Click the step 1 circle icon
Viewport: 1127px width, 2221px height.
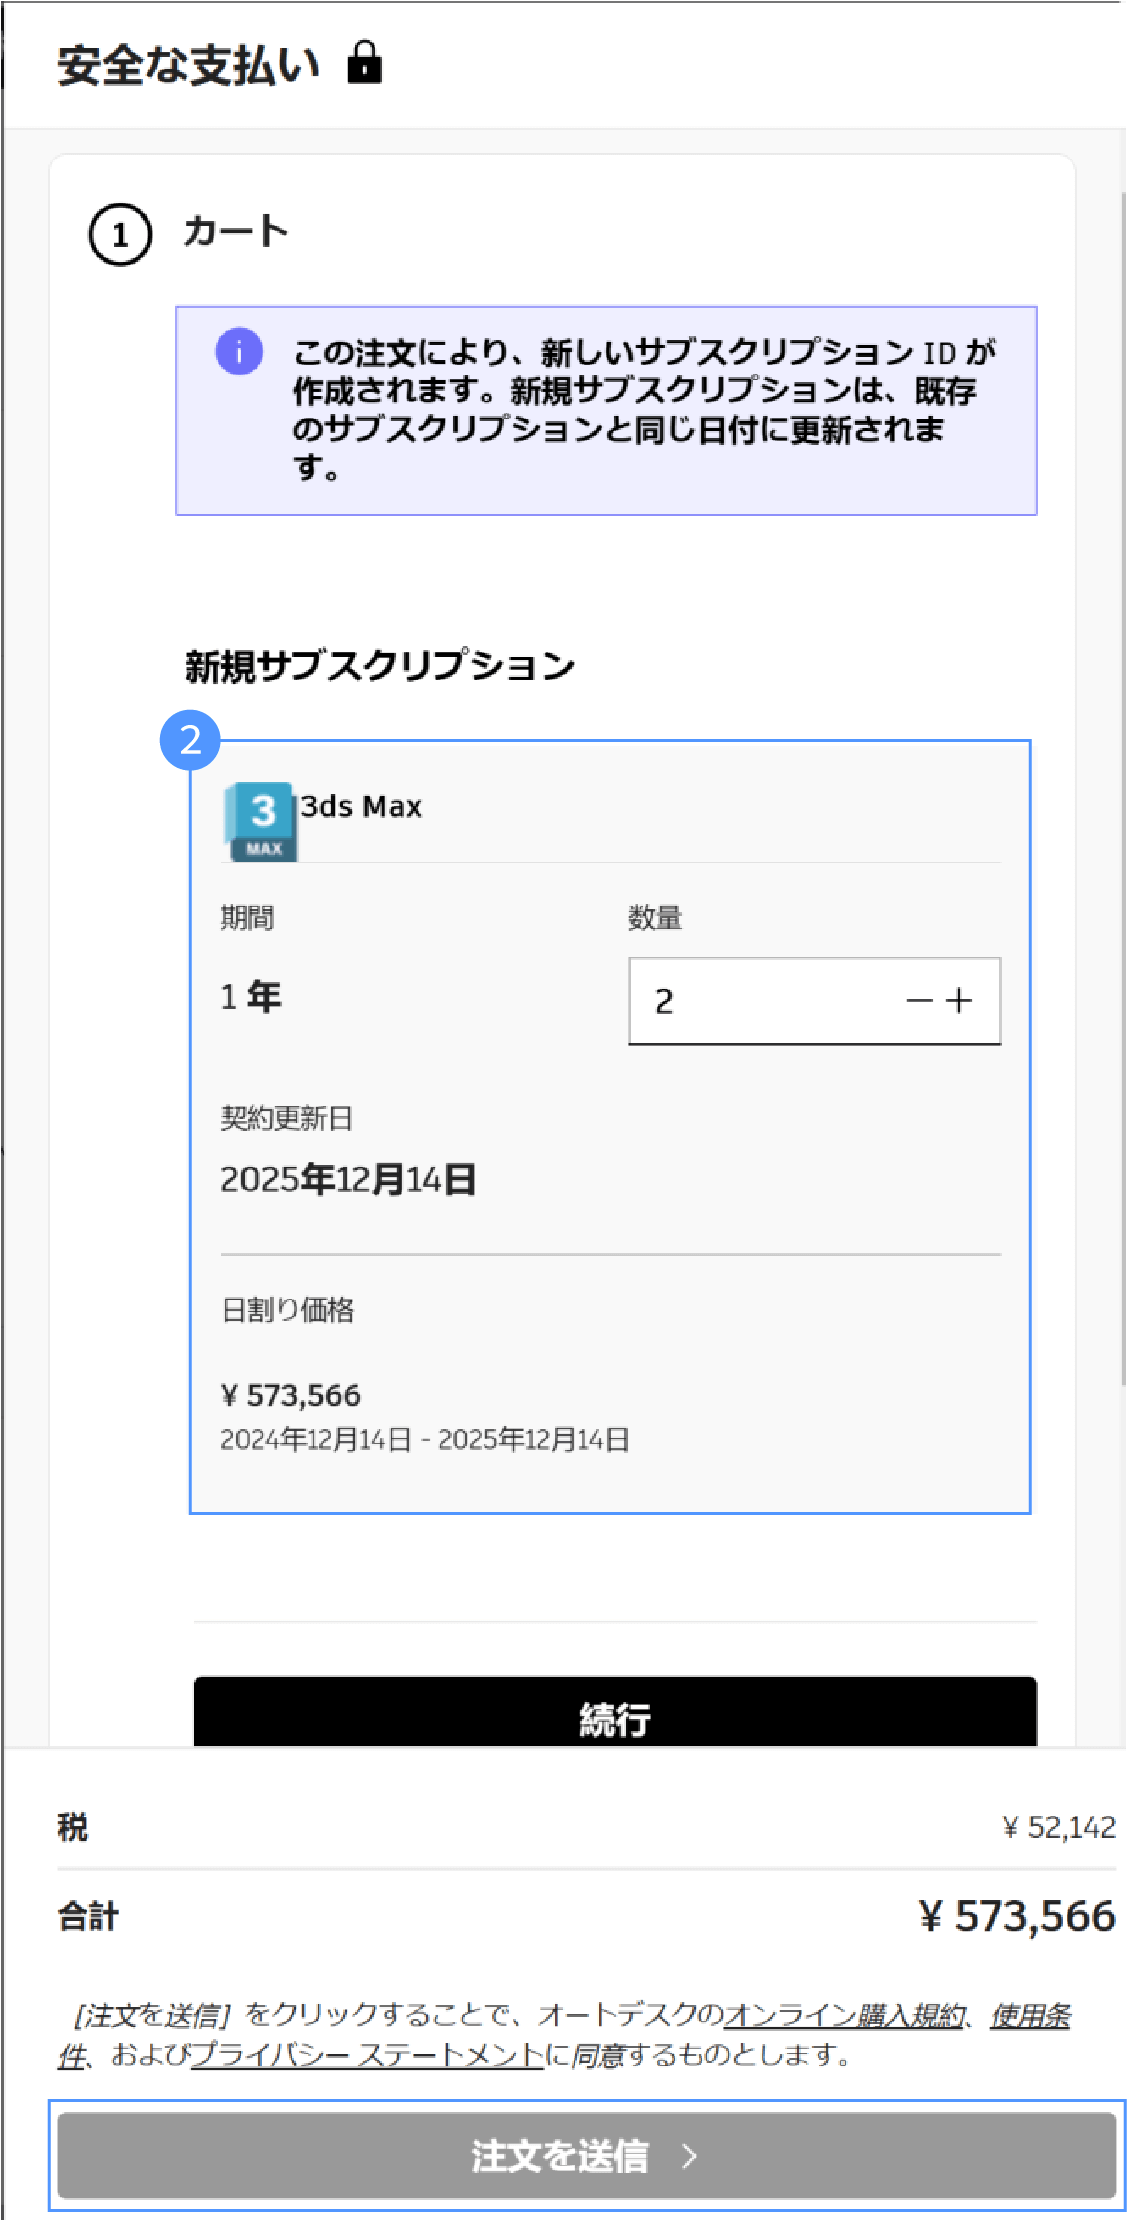coord(120,235)
